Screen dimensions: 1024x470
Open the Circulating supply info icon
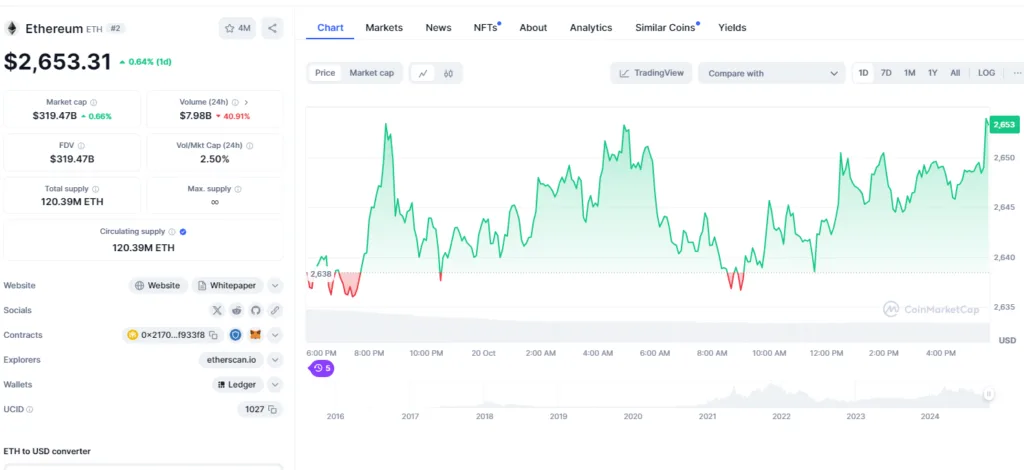click(172, 232)
